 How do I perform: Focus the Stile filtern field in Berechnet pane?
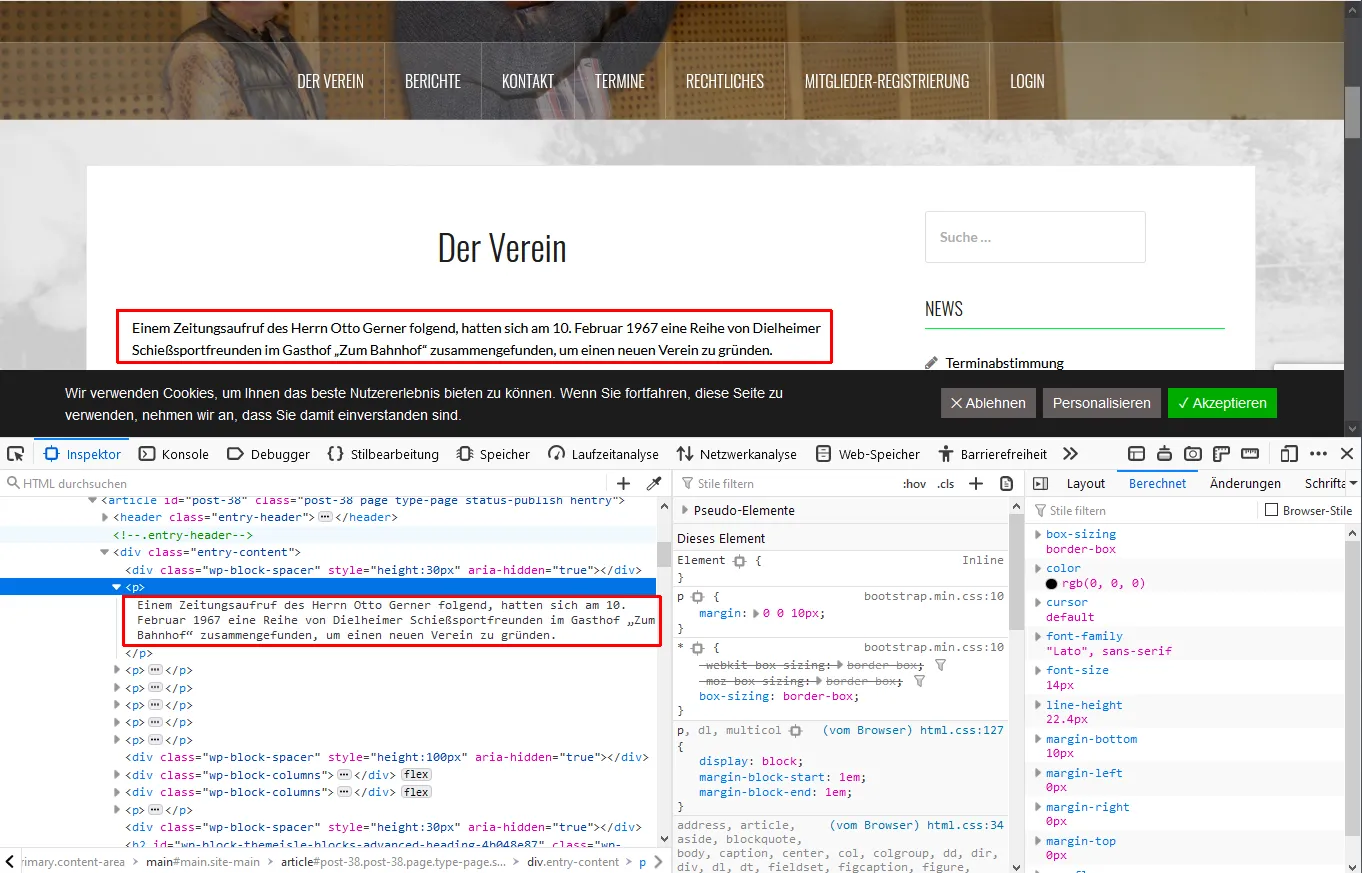coord(1145,510)
